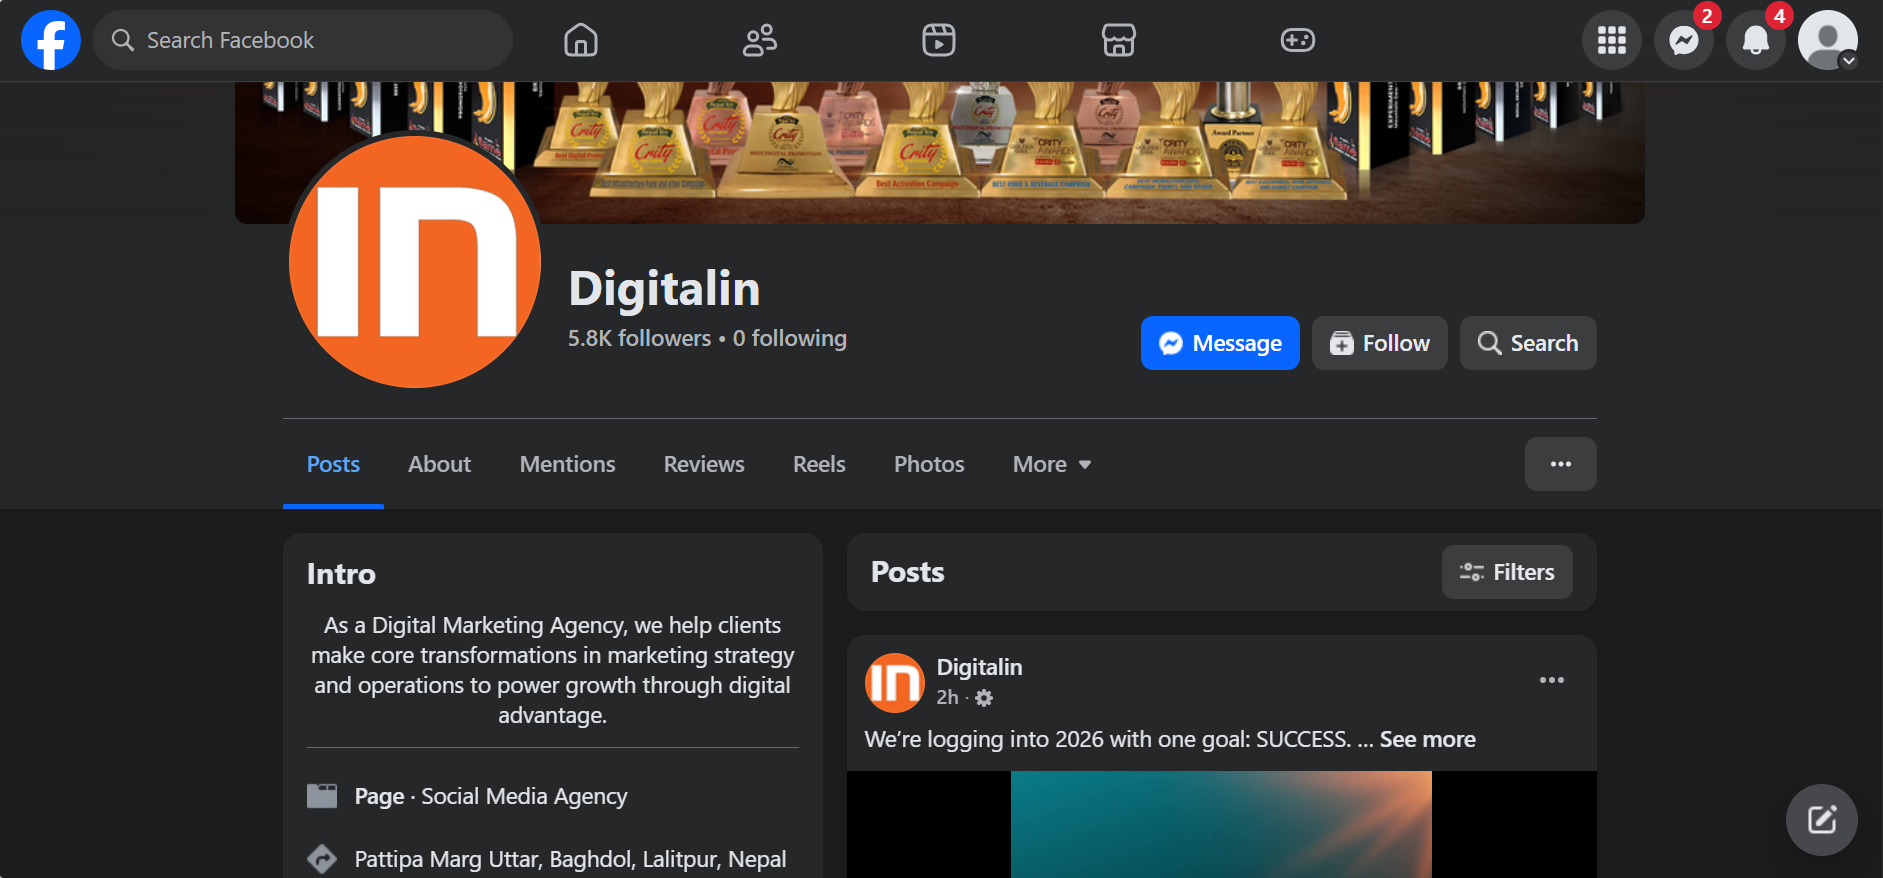
Task: Go to the Home feed icon
Action: pyautogui.click(x=580, y=40)
